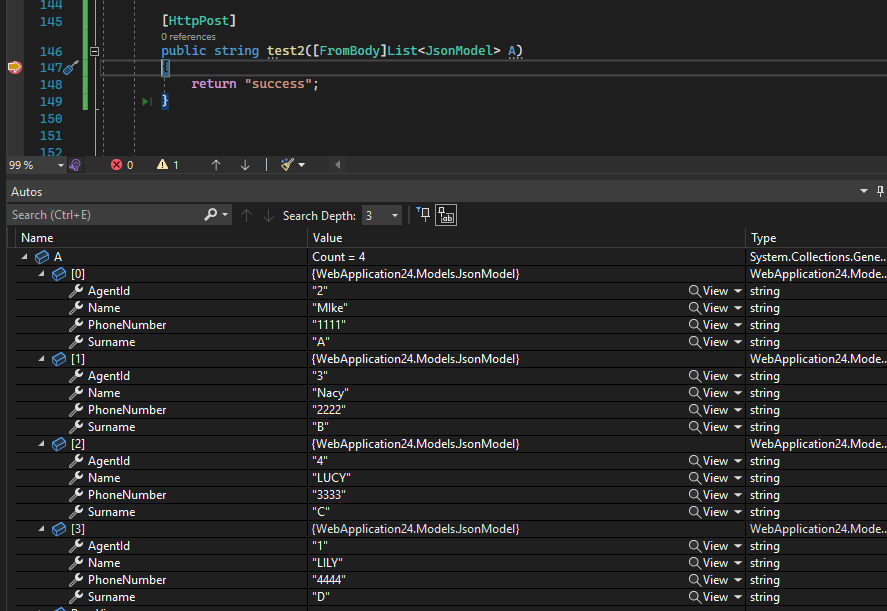Click the magnifier icon for AgentId "3" value
The image size is (887, 611).
click(x=694, y=376)
